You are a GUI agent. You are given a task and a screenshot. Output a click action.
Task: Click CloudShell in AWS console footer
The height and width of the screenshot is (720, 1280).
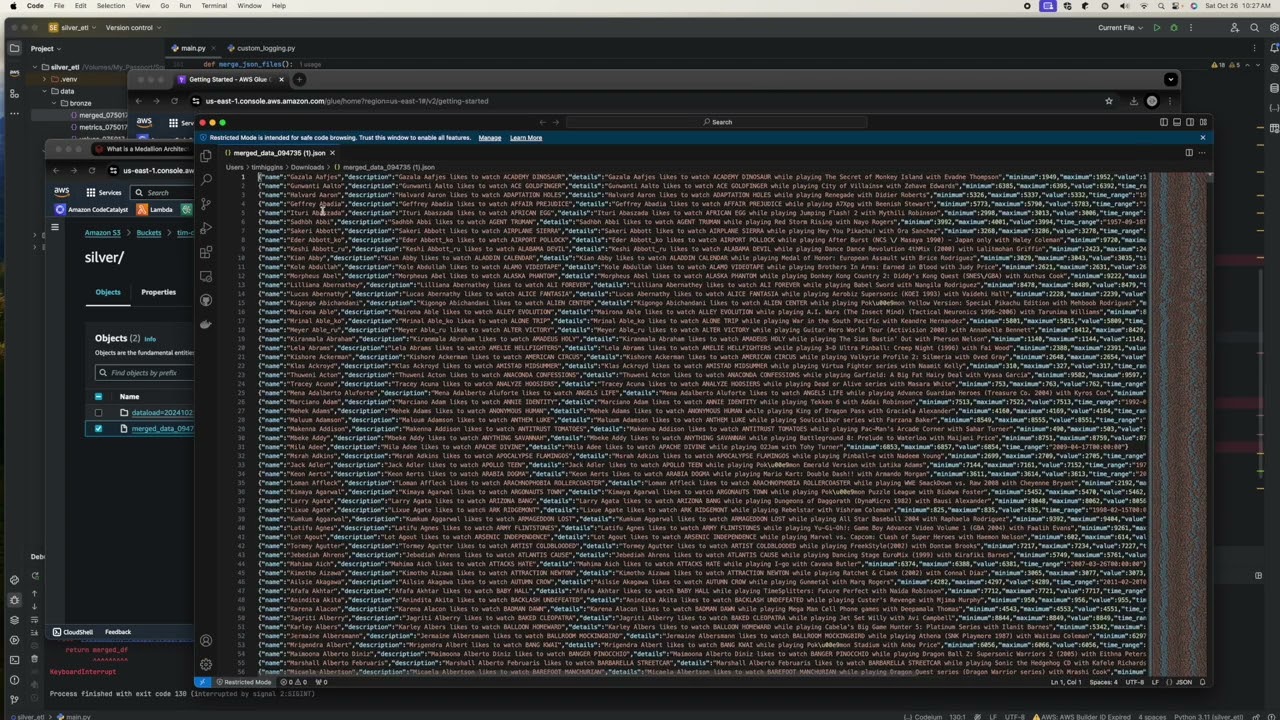click(73, 632)
